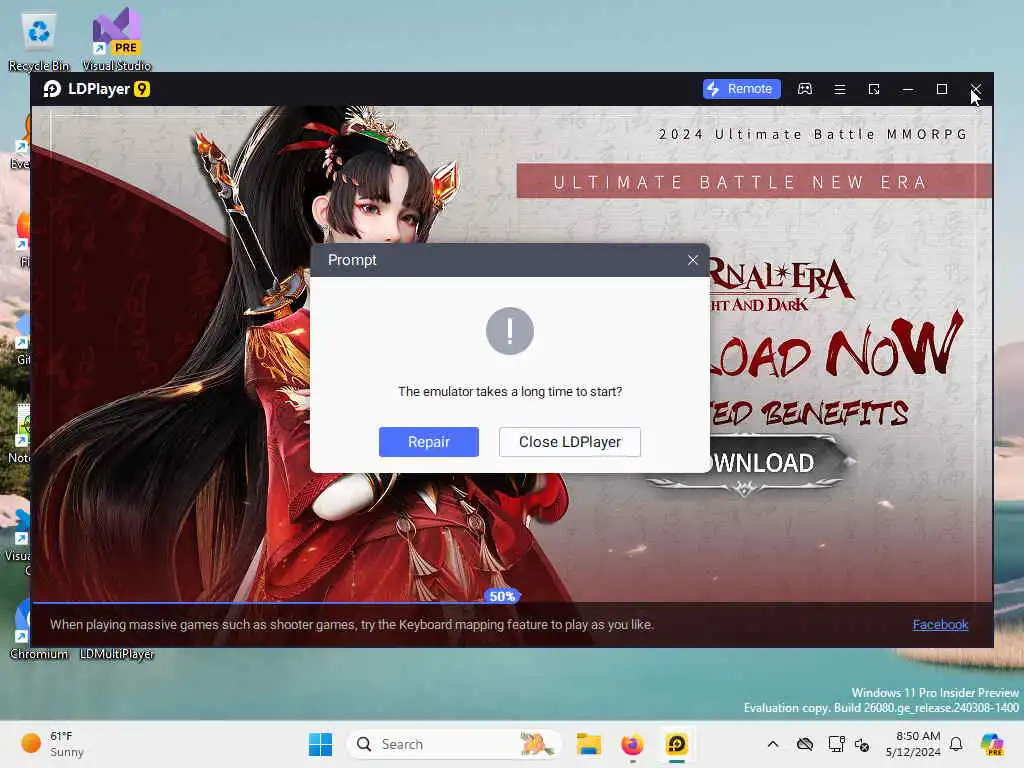Click the LDPlayer logo in title bar
This screenshot has width=1024, height=768.
97,89
